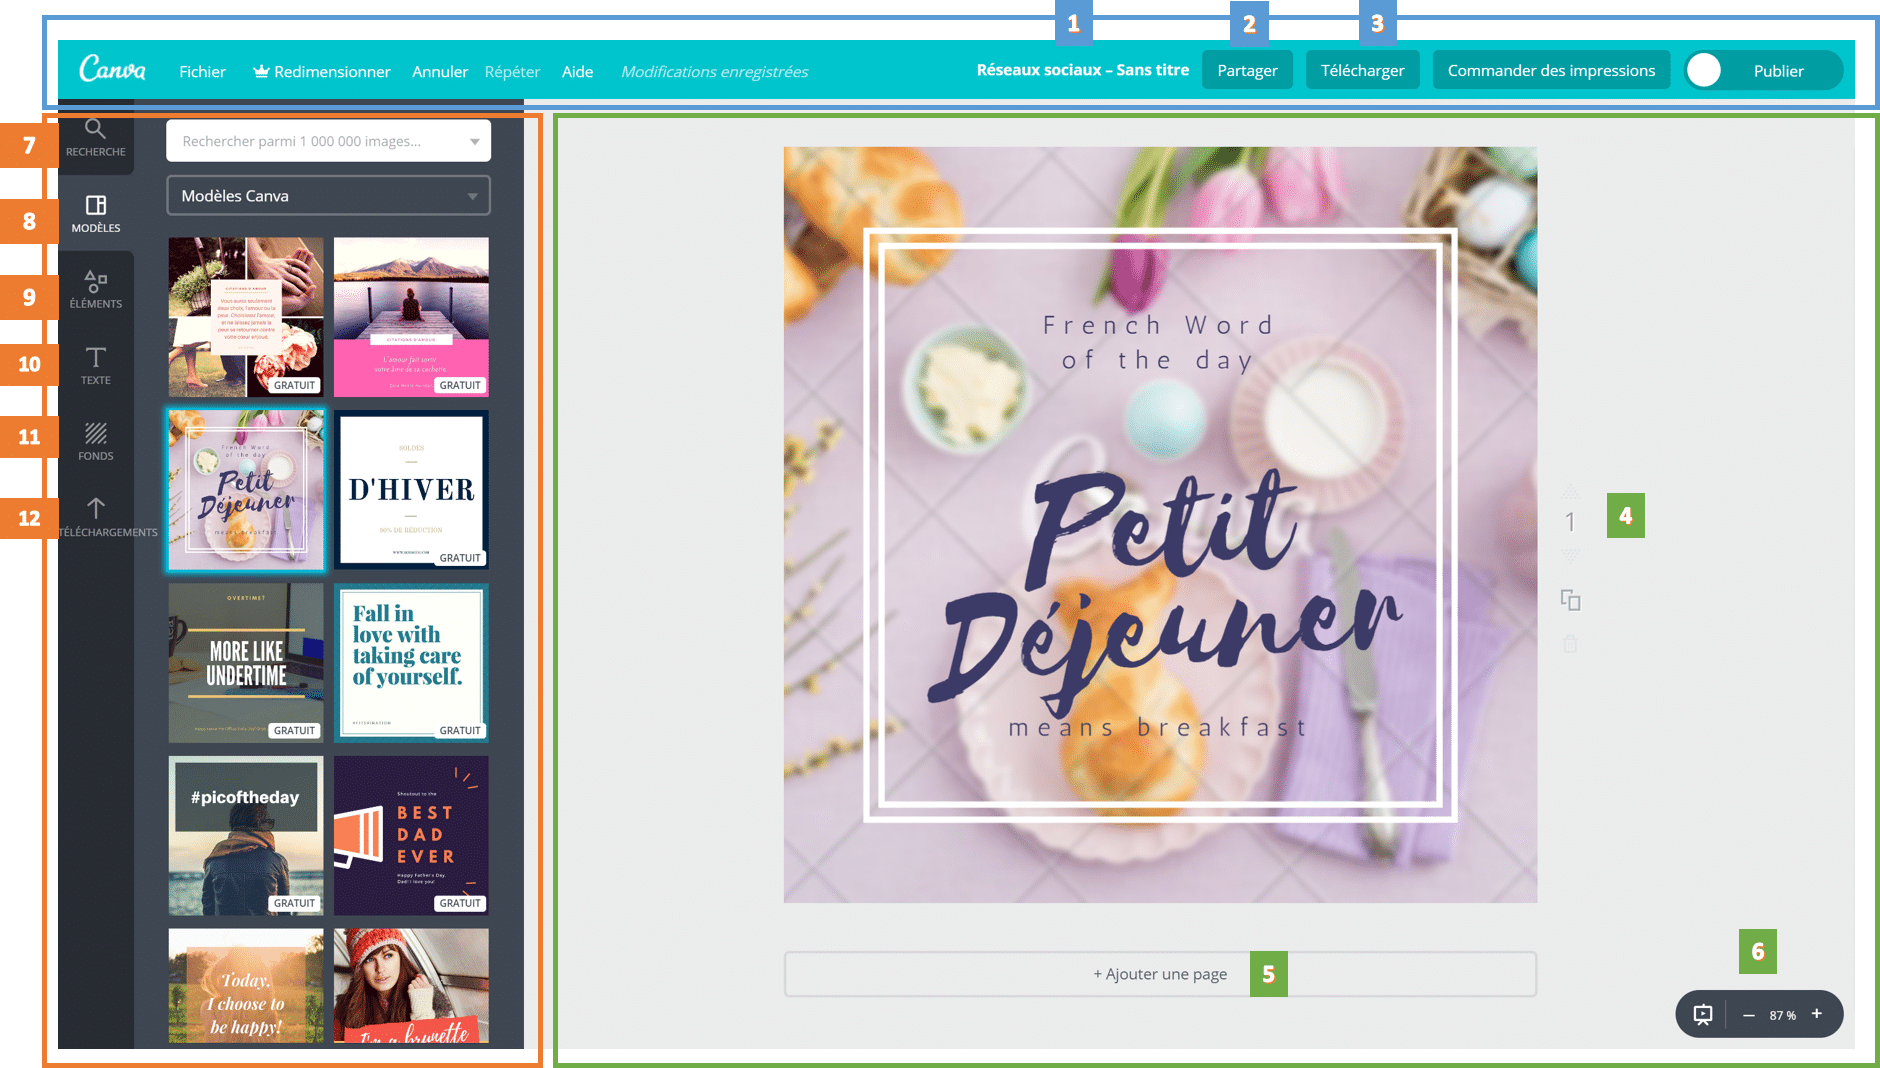Image resolution: width=1880 pixels, height=1068 pixels.
Task: Click the Partager button
Action: 1247,70
